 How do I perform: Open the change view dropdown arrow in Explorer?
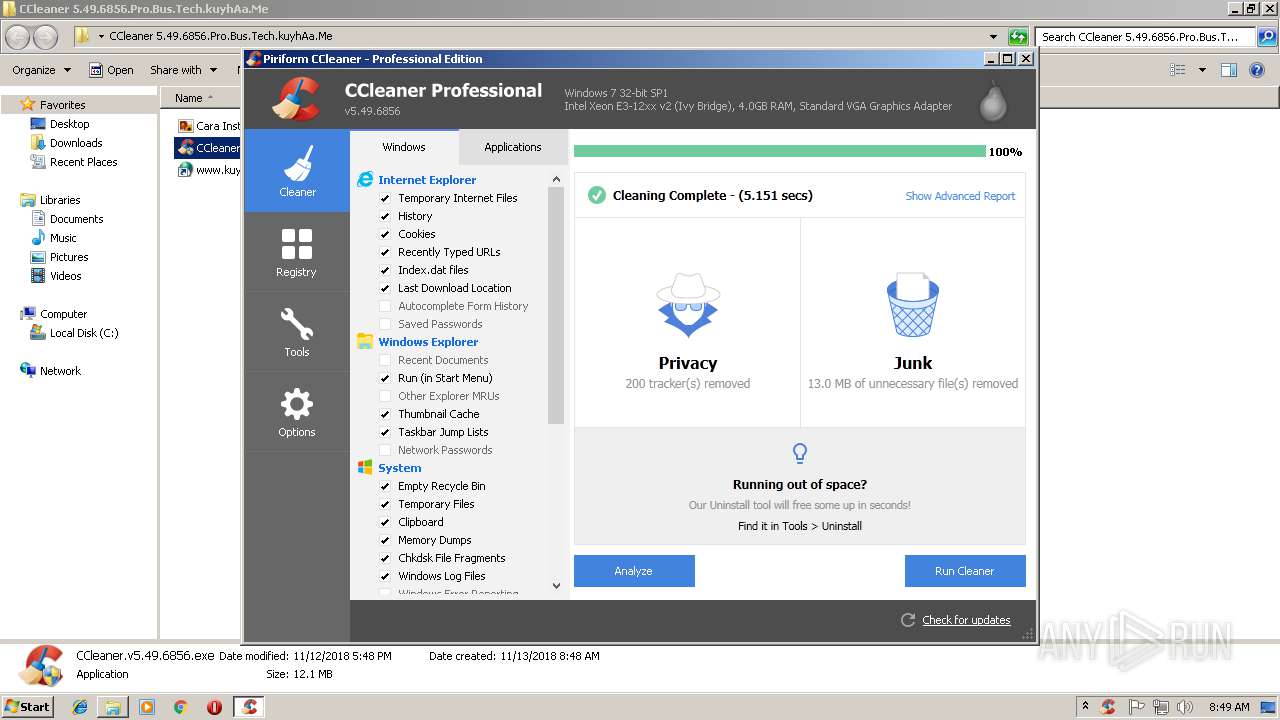pos(1202,70)
